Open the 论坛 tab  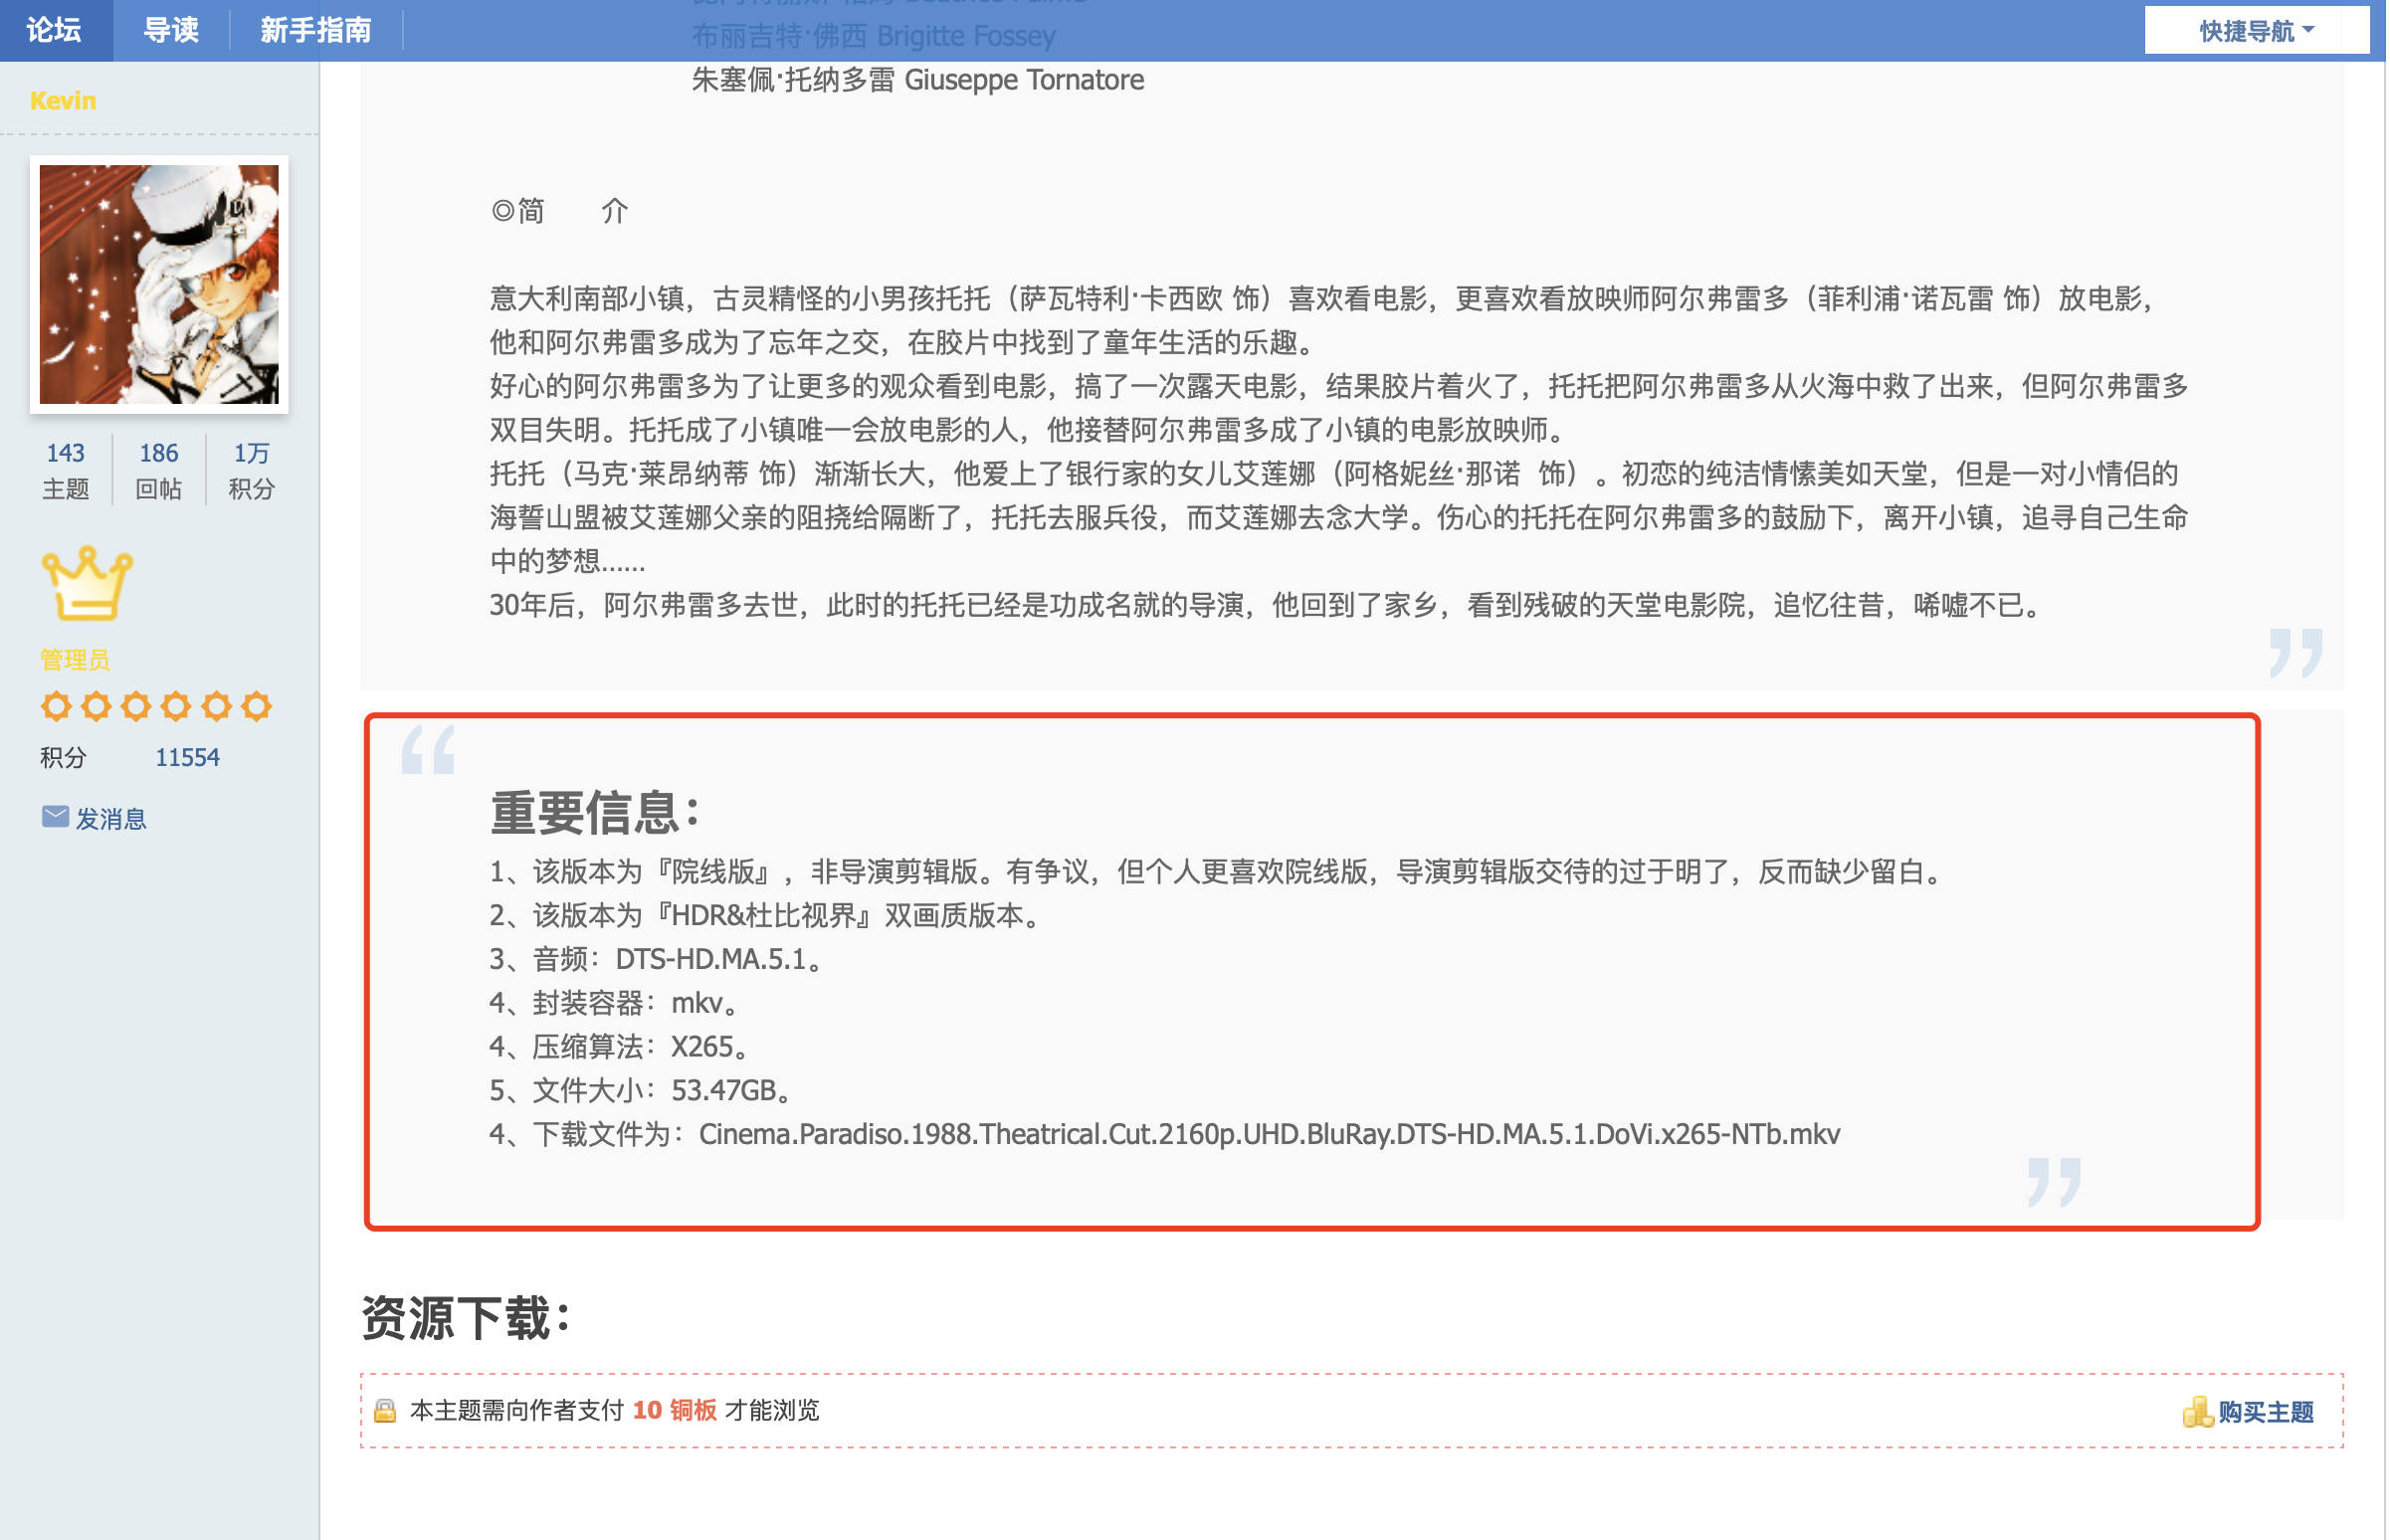click(55, 30)
